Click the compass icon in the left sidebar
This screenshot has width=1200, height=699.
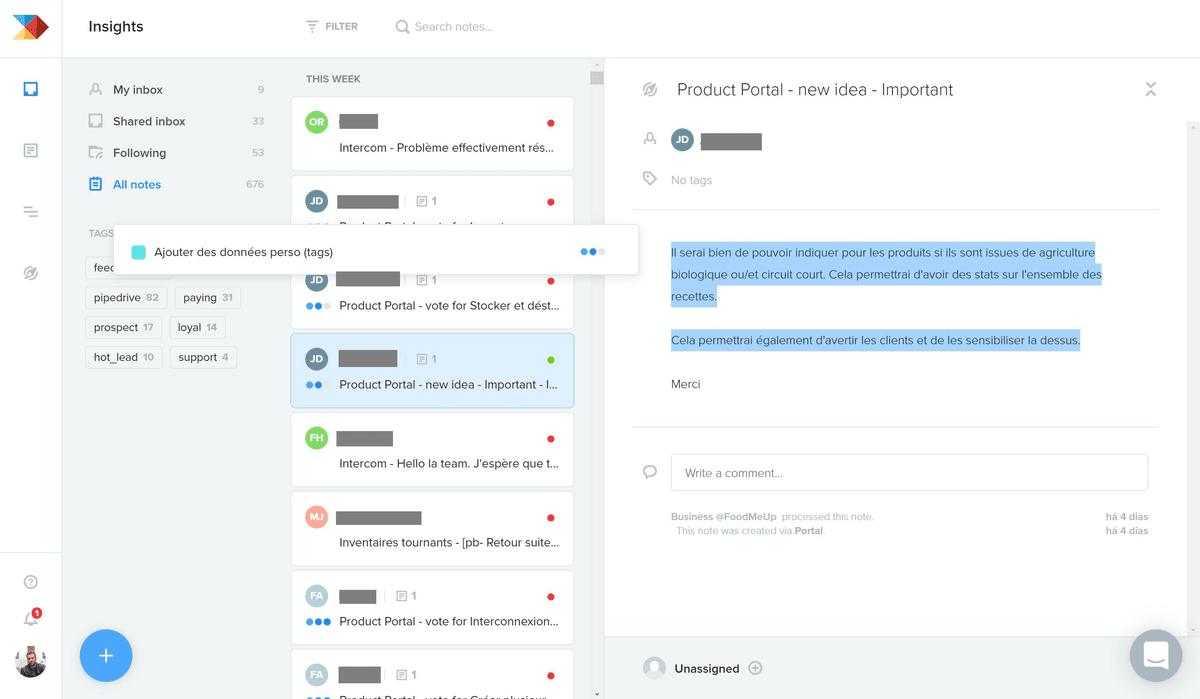30,272
